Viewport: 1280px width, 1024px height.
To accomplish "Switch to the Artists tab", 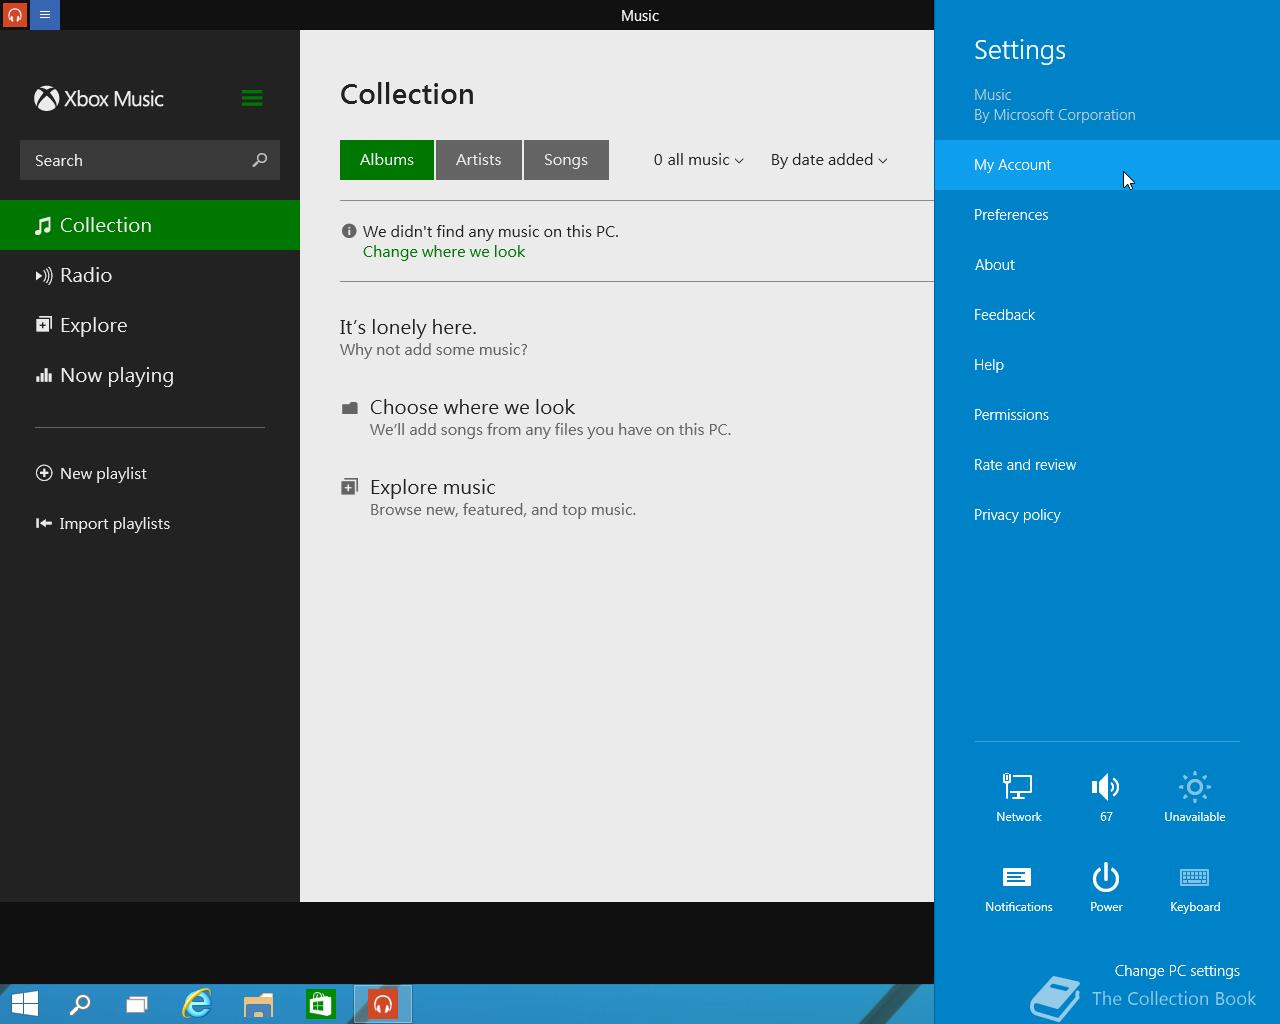I will point(479,160).
